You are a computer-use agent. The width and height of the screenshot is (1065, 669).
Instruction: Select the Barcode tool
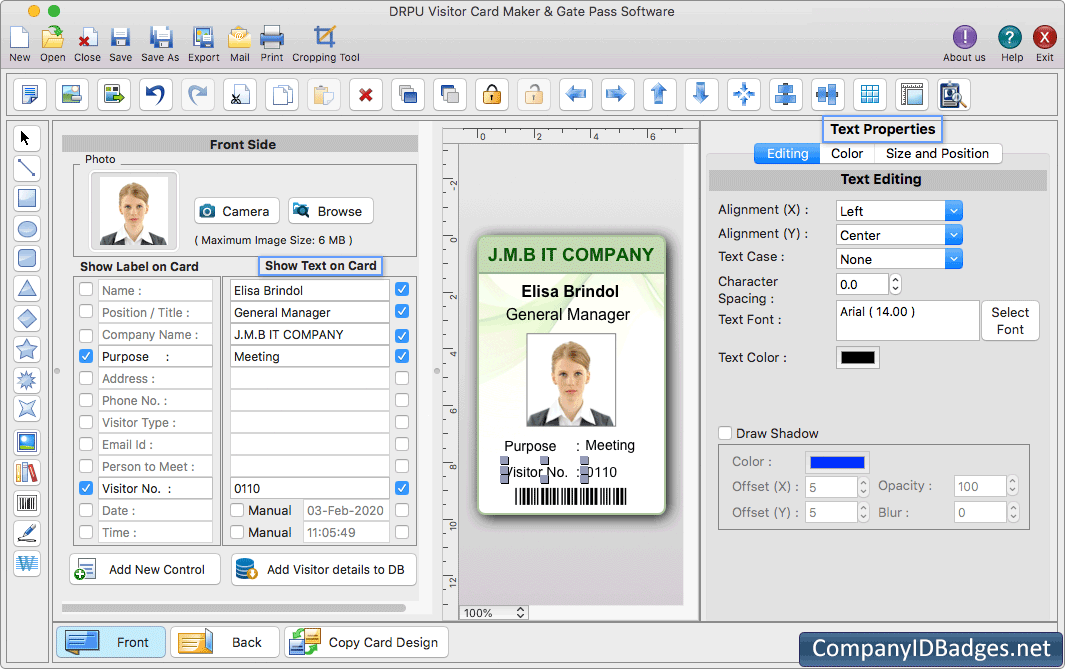click(x=26, y=503)
